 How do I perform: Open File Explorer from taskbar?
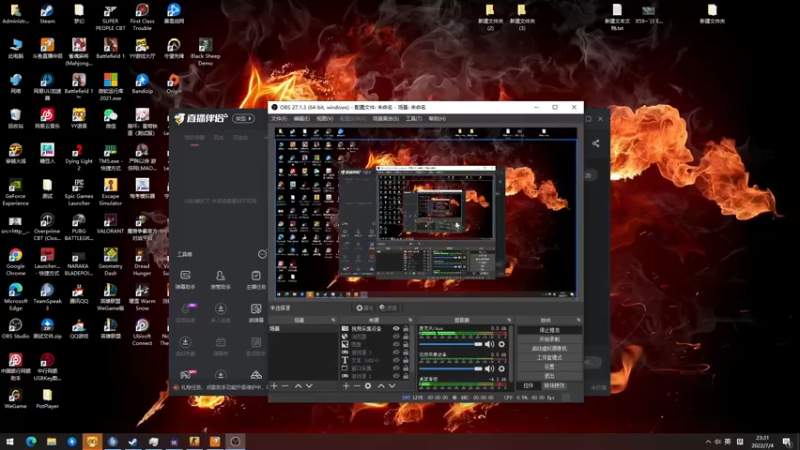coord(52,441)
